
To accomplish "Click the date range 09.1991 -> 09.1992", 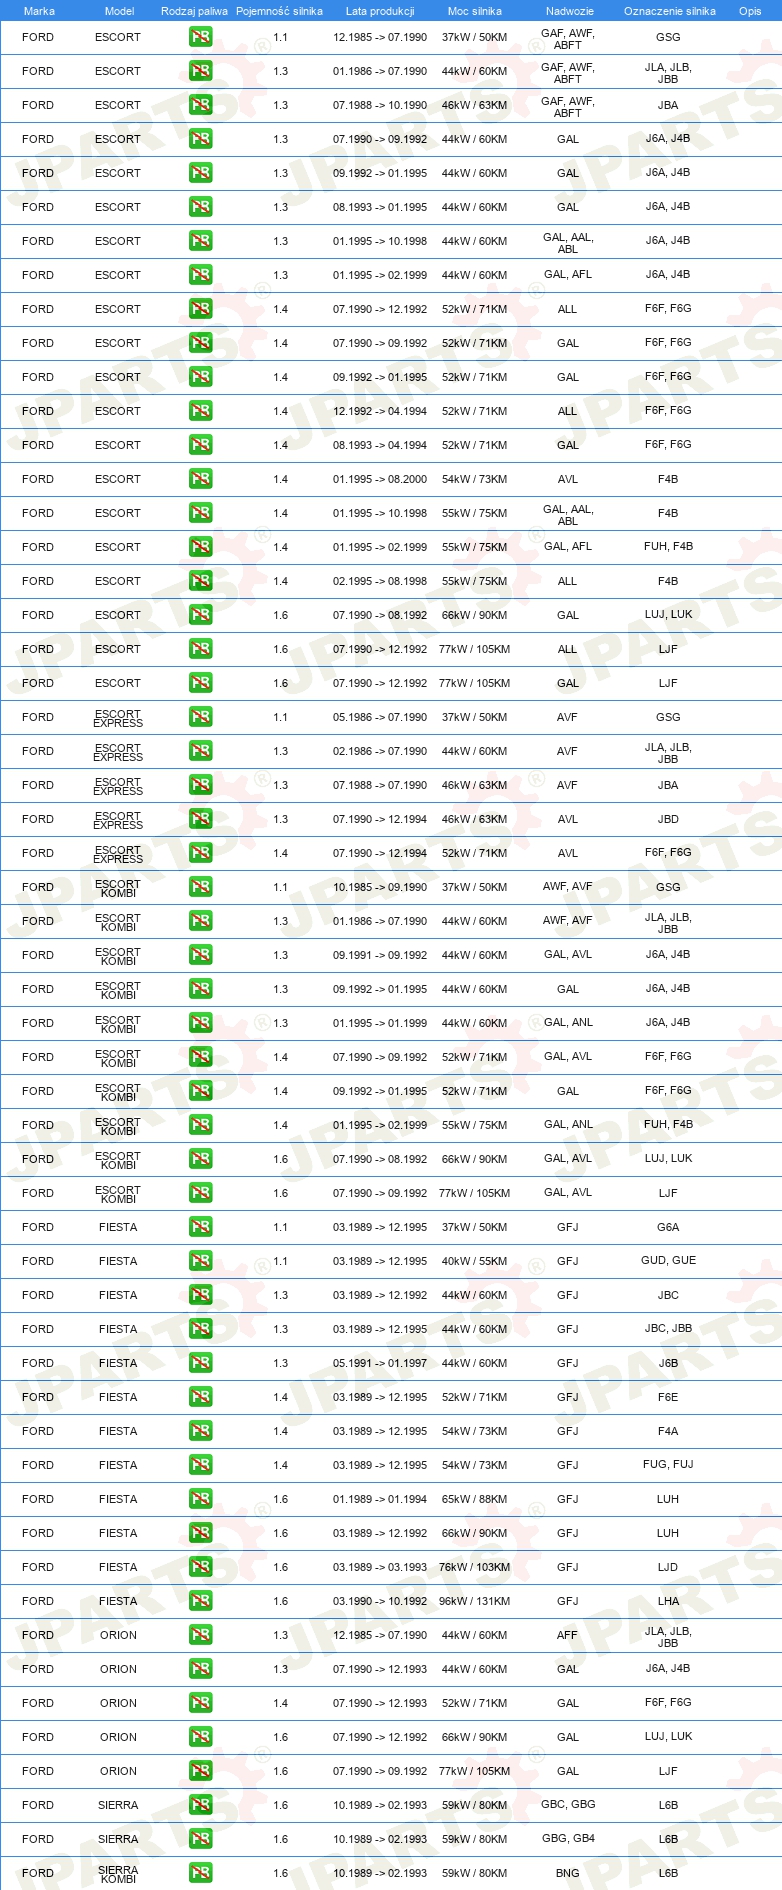I will point(380,955).
